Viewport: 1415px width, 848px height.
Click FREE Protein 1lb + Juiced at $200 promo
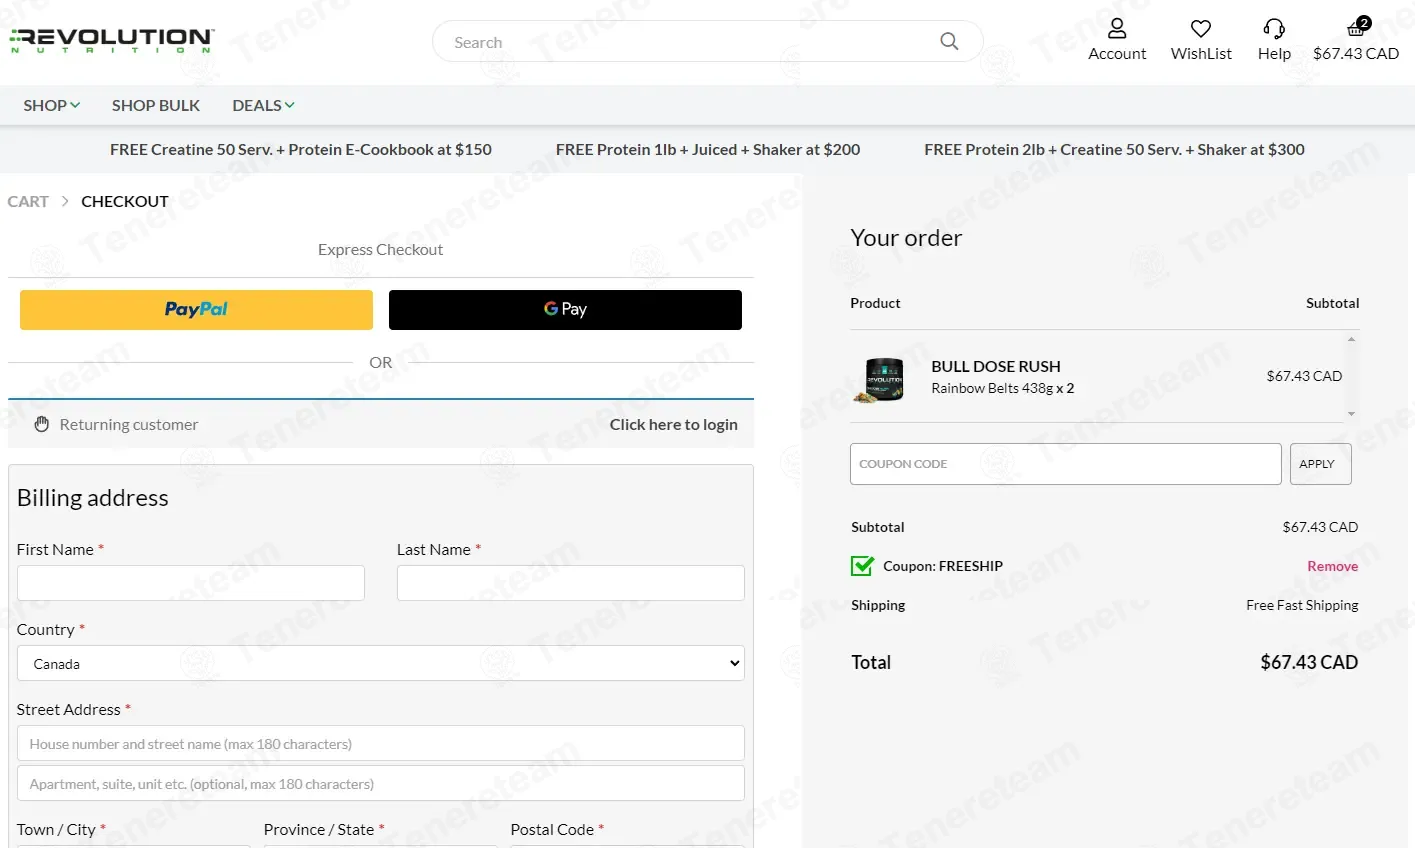(708, 149)
